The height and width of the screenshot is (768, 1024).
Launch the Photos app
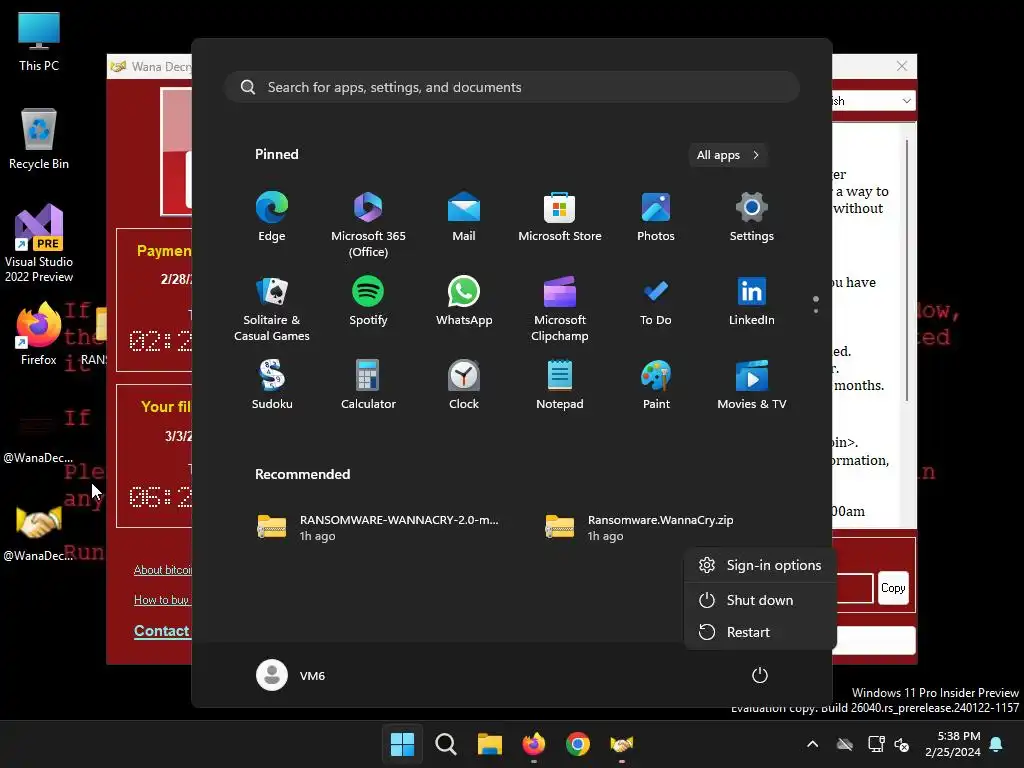click(656, 217)
